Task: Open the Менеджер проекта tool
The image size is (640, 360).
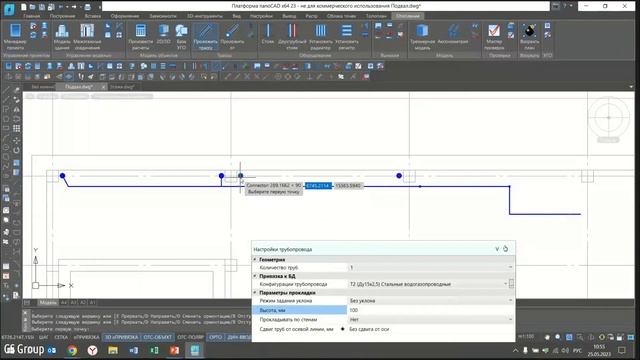Action: [x=16, y=36]
